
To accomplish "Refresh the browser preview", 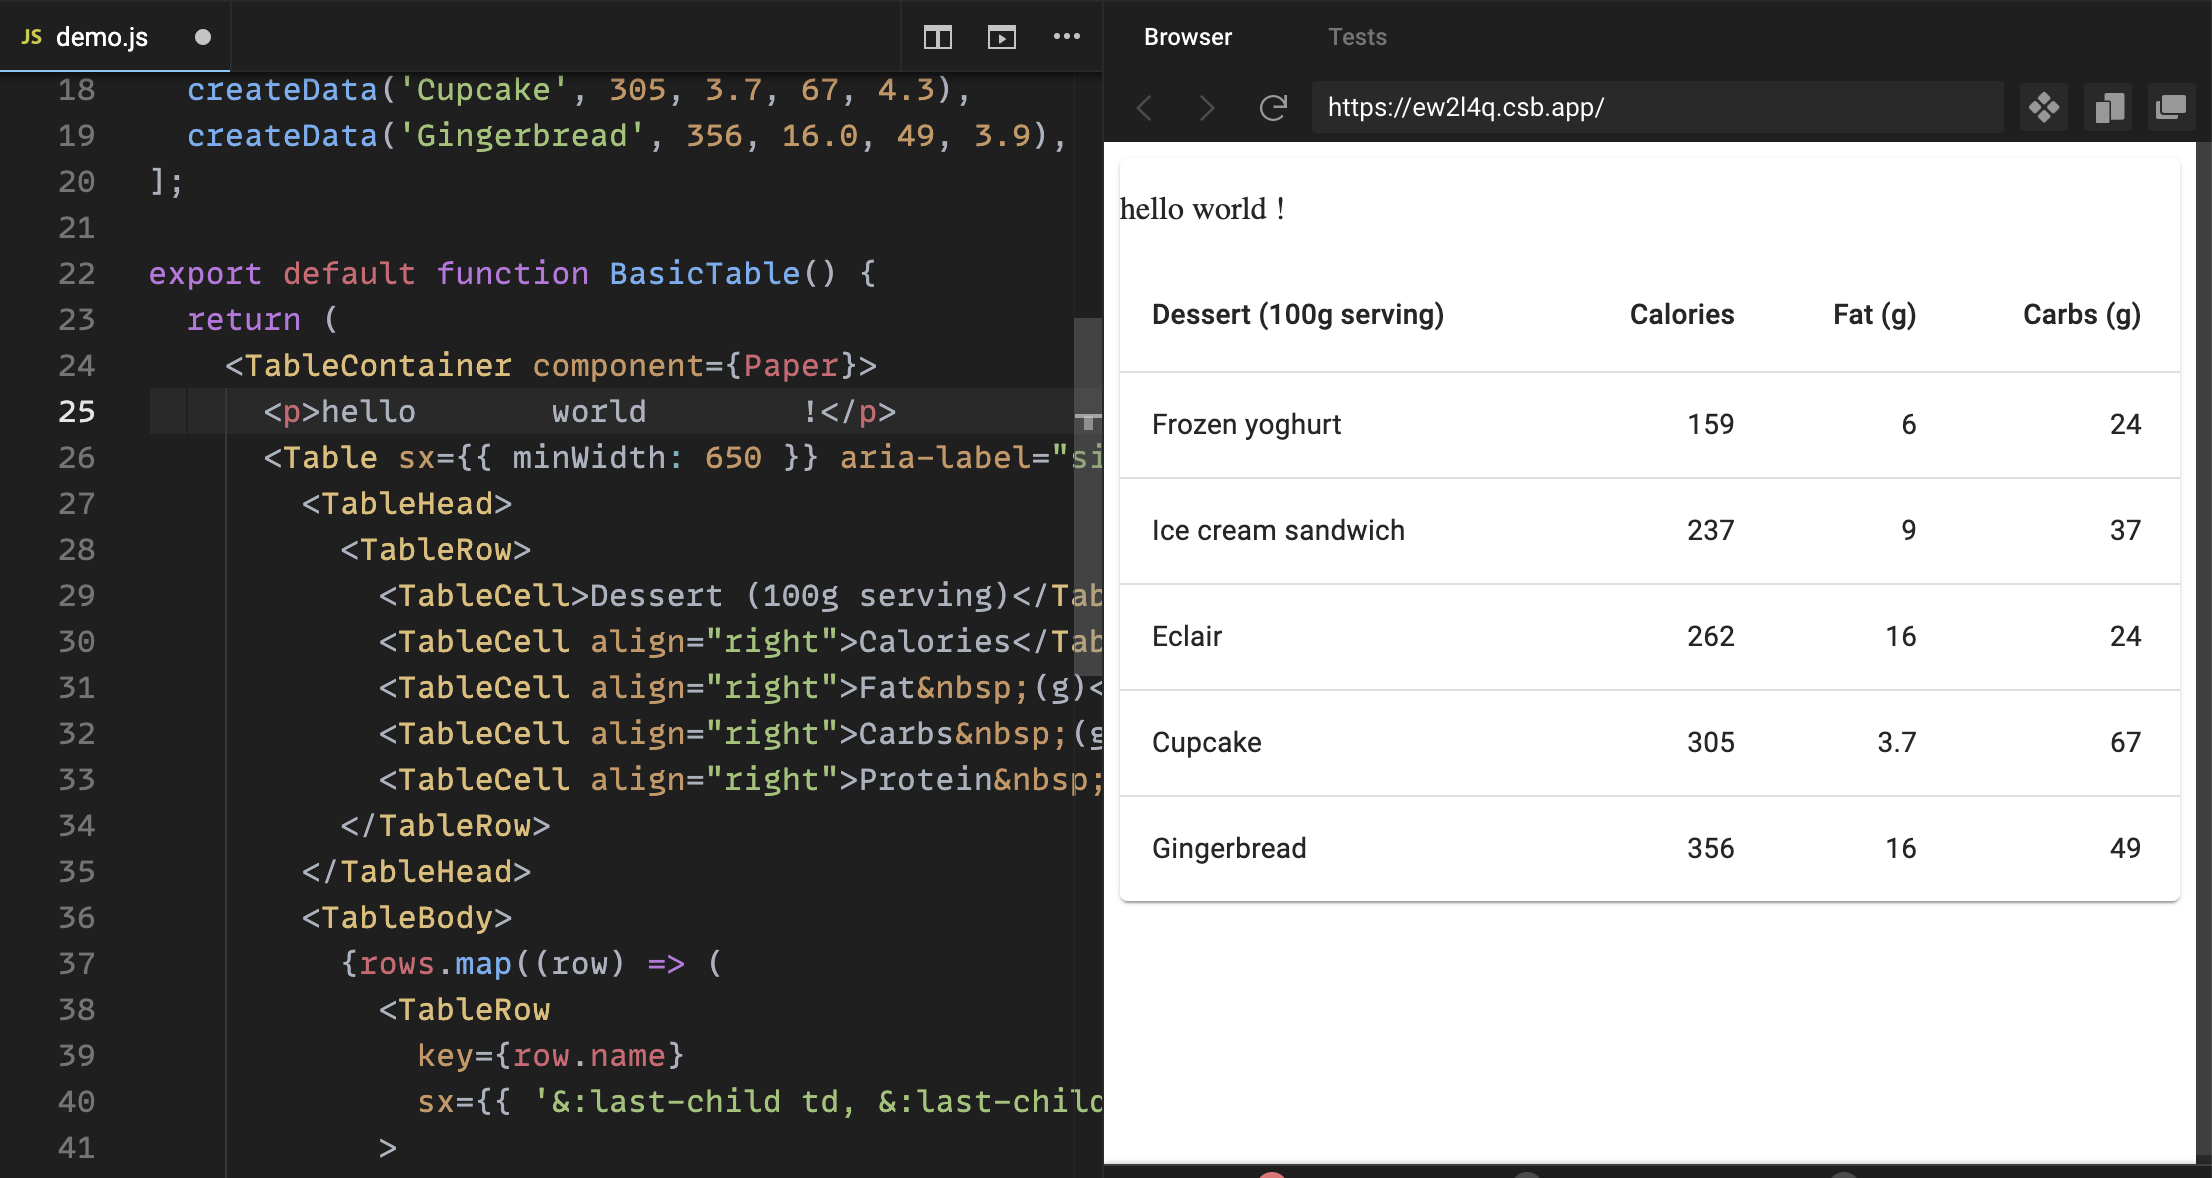I will click(1272, 108).
